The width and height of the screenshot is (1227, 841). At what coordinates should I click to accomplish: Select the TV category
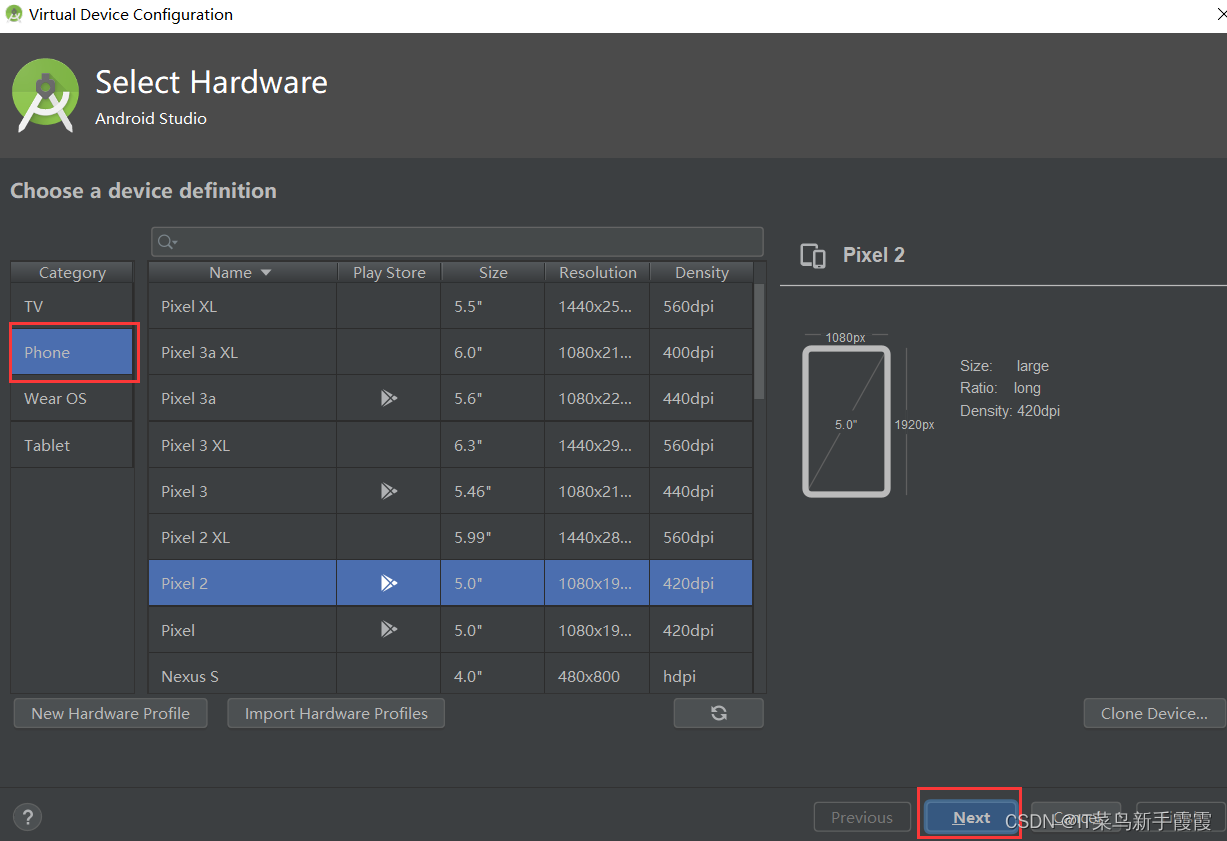click(x=72, y=306)
